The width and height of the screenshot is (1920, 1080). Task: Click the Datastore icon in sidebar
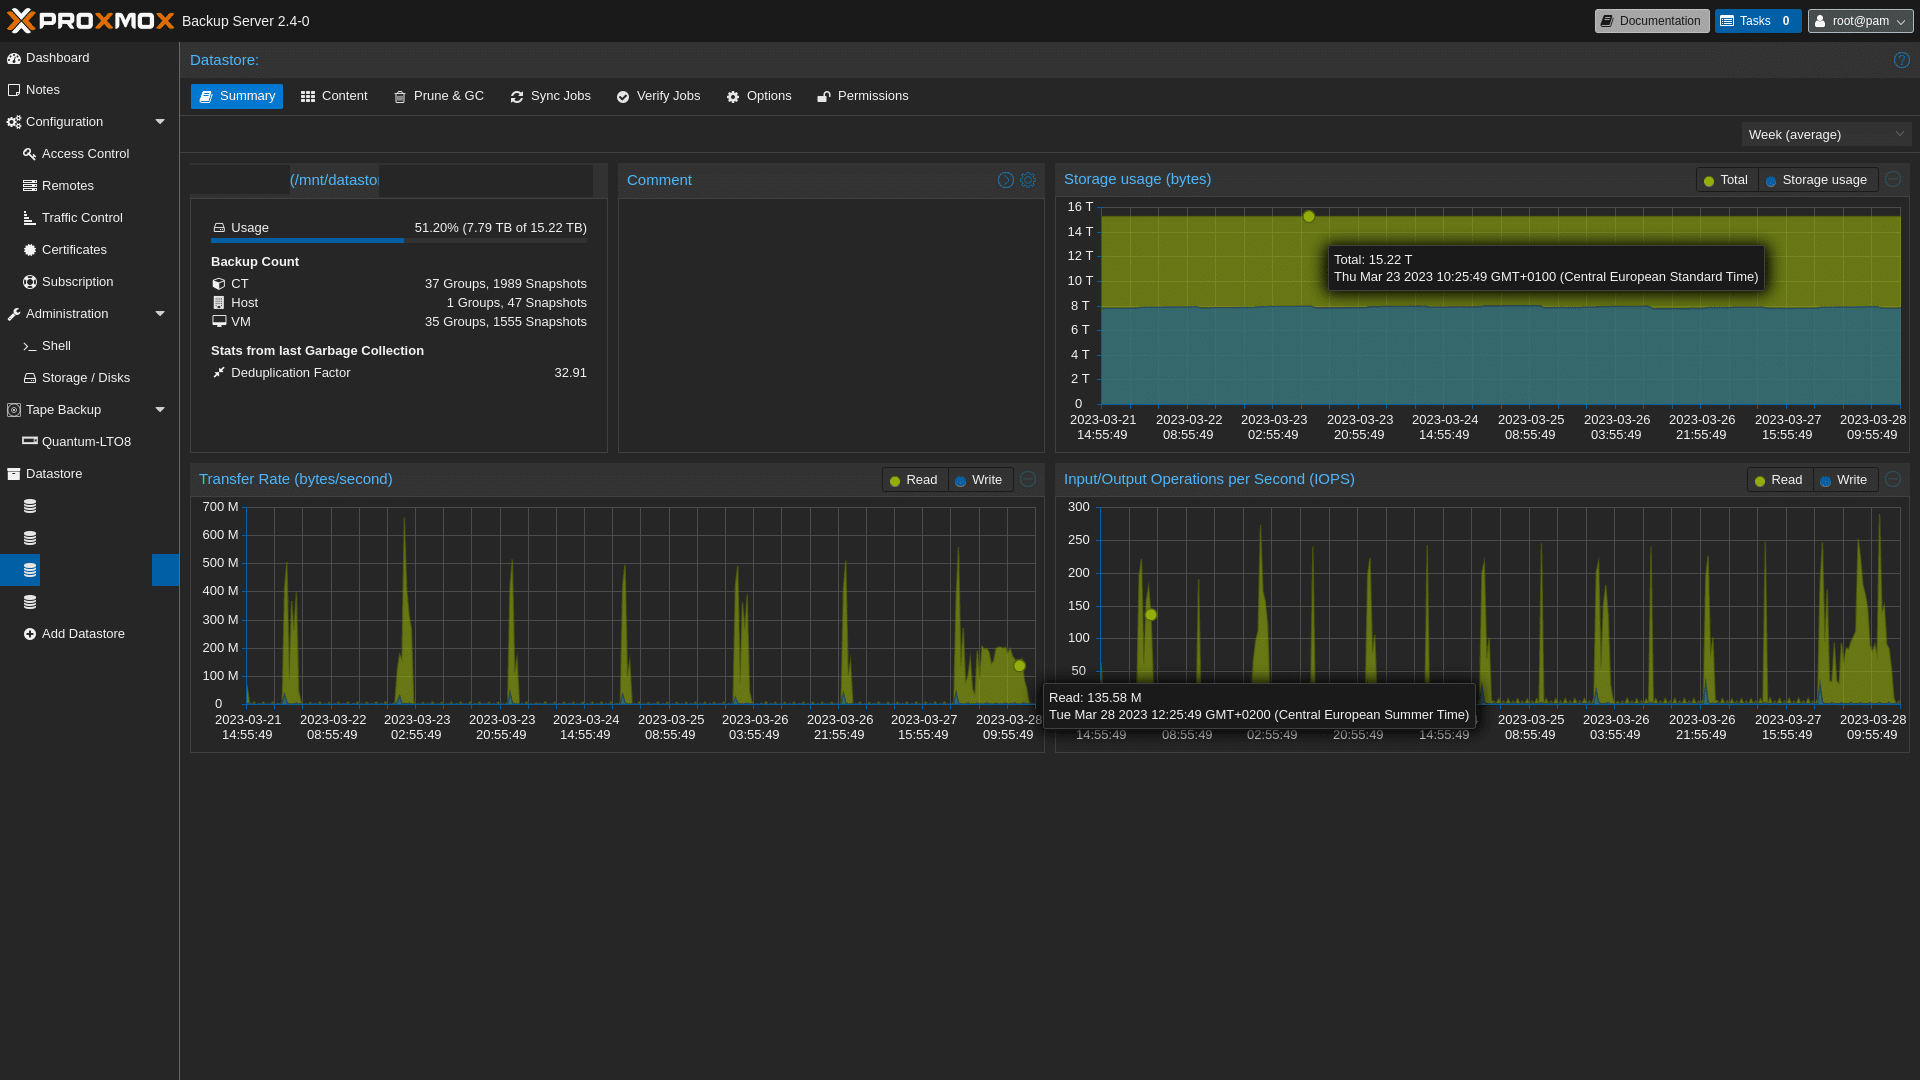(13, 472)
